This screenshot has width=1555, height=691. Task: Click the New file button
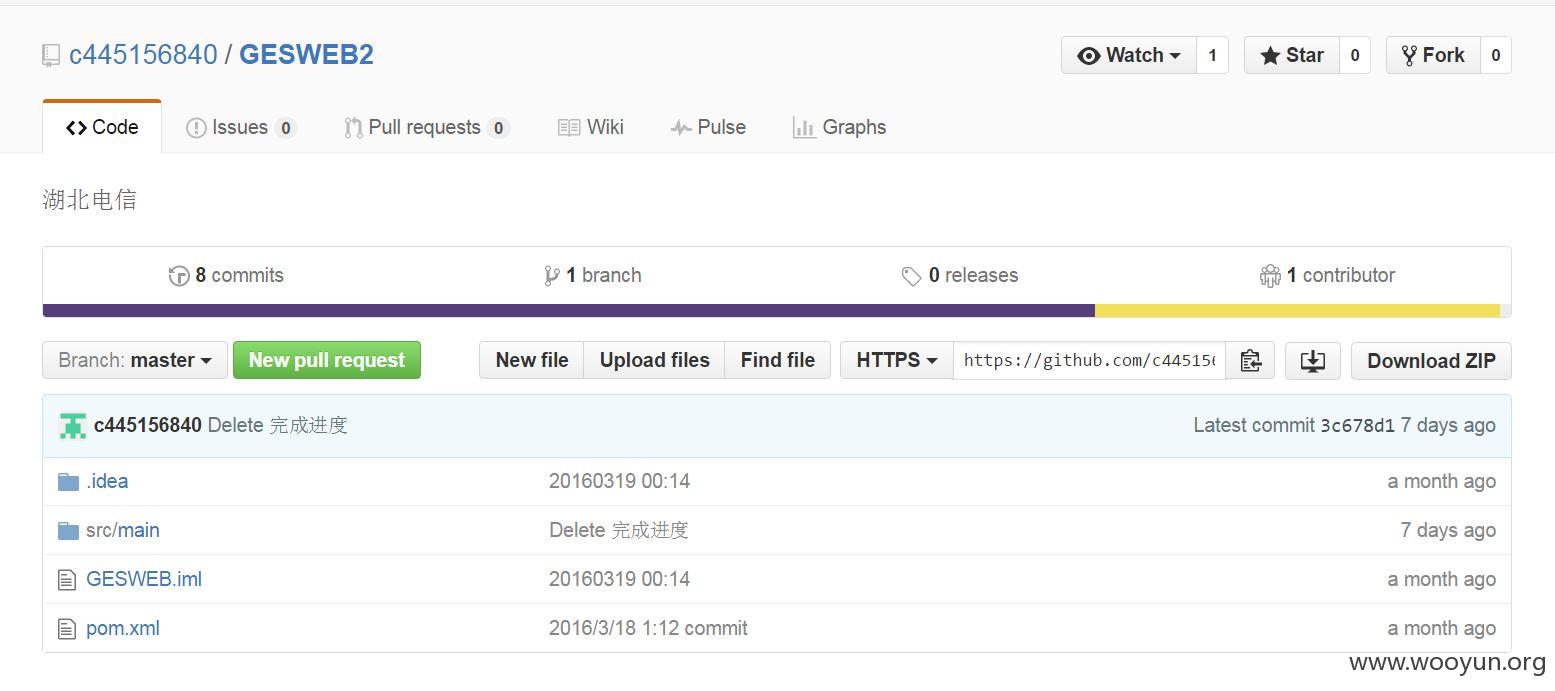pos(532,361)
